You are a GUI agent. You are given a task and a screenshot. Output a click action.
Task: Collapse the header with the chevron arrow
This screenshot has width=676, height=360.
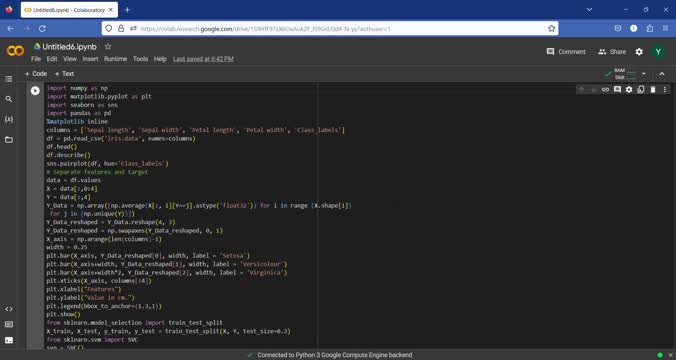[662, 74]
